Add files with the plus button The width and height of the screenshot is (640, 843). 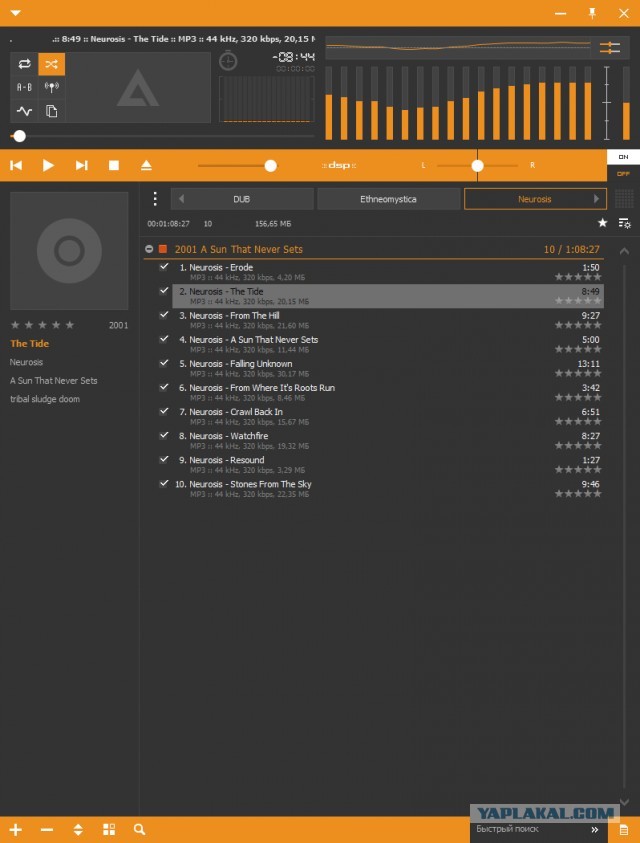16,830
